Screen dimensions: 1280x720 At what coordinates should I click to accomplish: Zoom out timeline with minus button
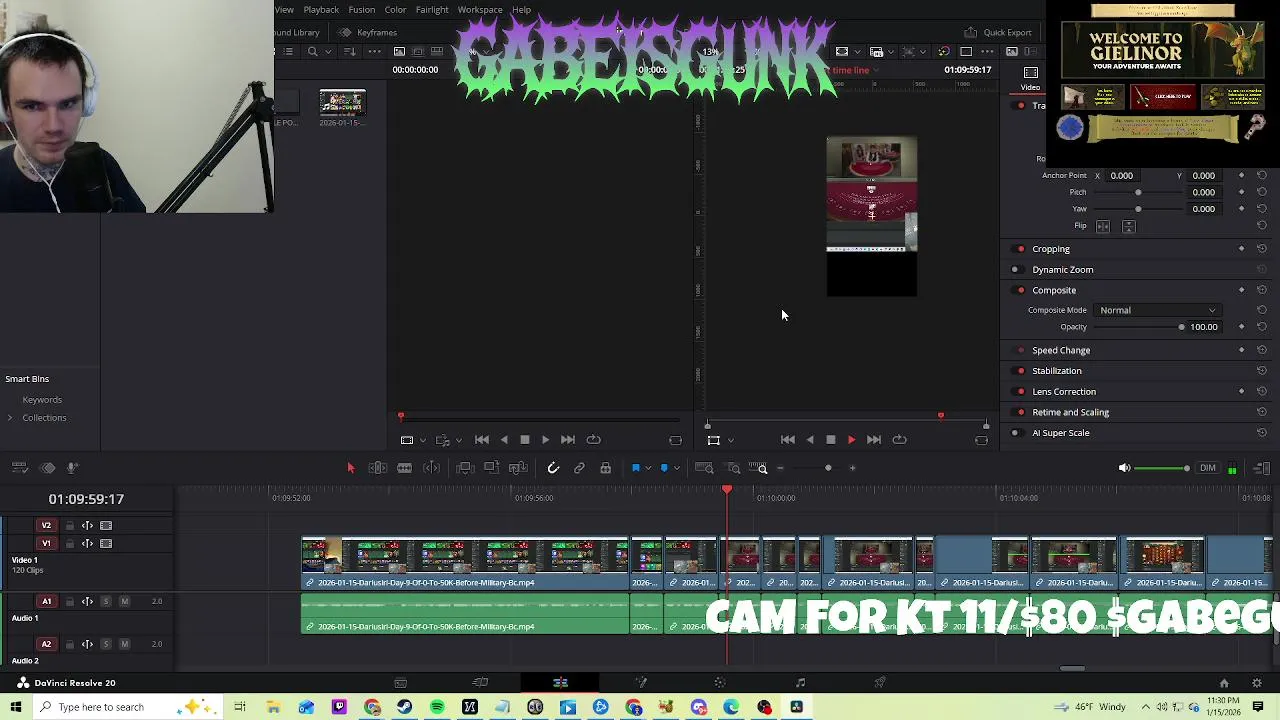click(780, 468)
